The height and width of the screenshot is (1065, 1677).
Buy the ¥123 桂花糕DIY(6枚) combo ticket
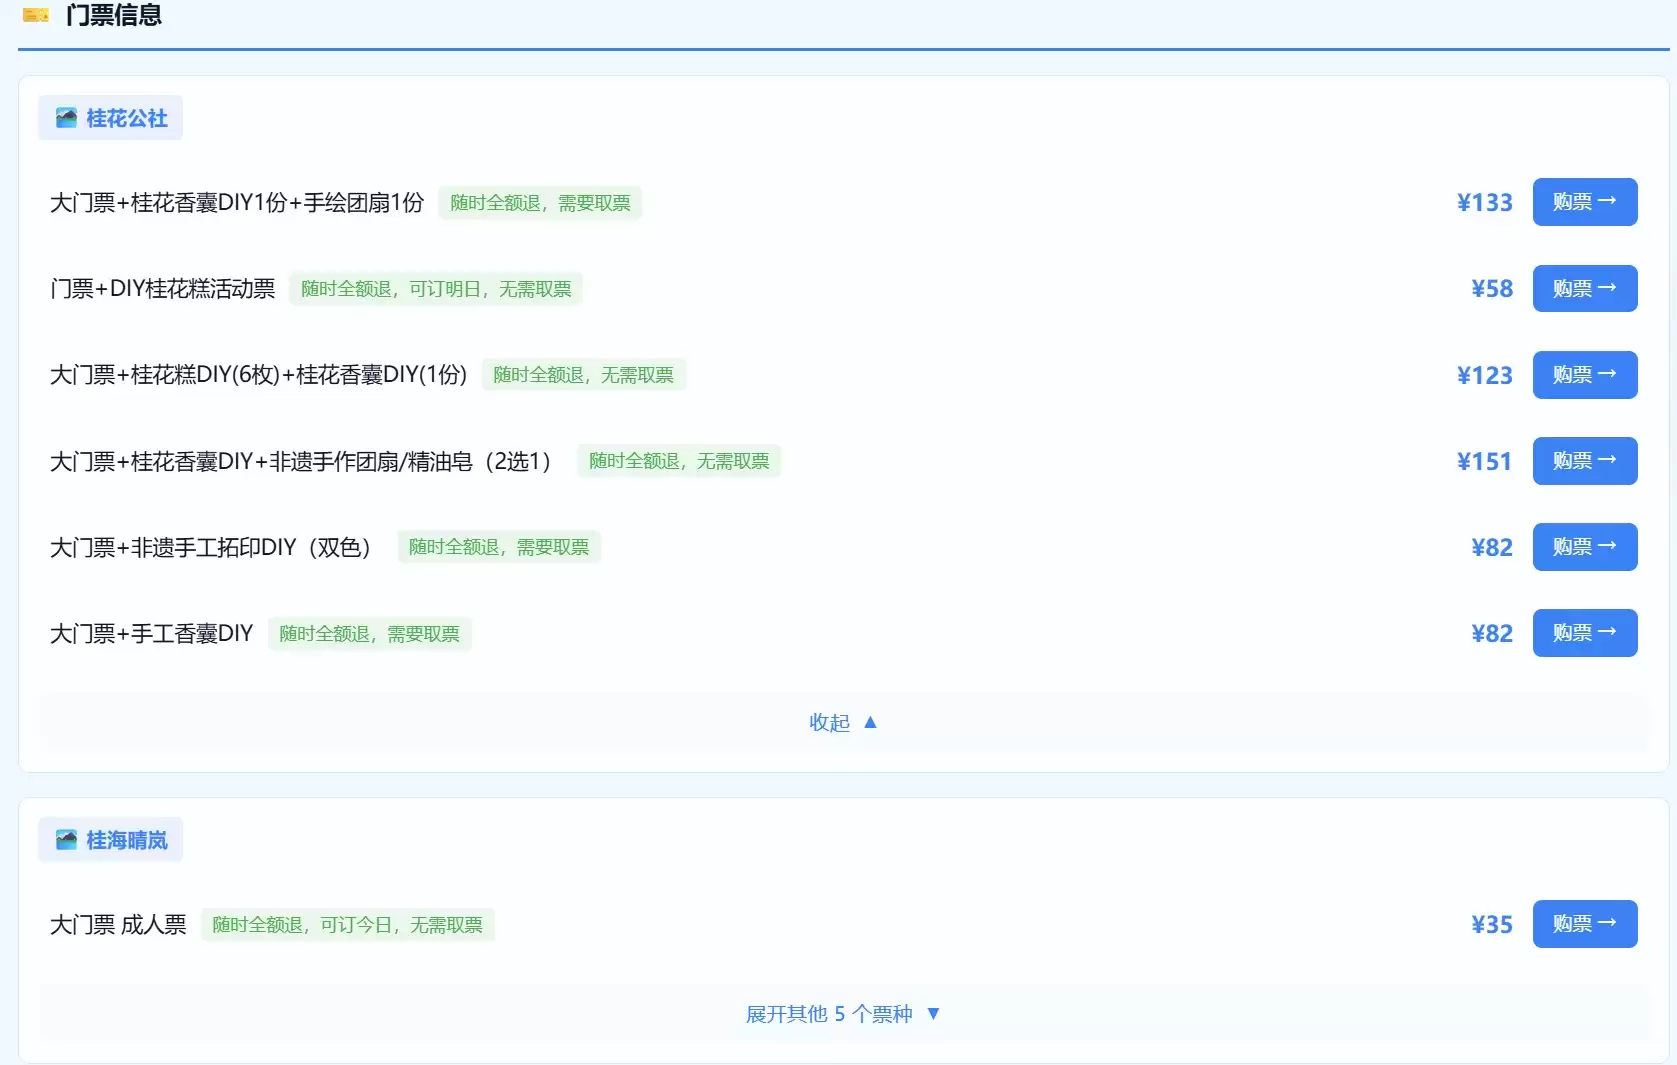[x=1584, y=375]
